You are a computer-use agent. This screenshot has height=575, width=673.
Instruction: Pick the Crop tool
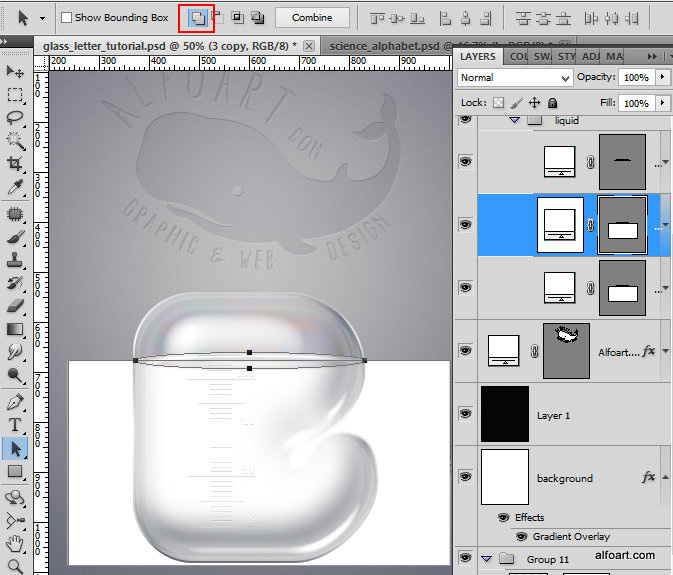pos(15,163)
